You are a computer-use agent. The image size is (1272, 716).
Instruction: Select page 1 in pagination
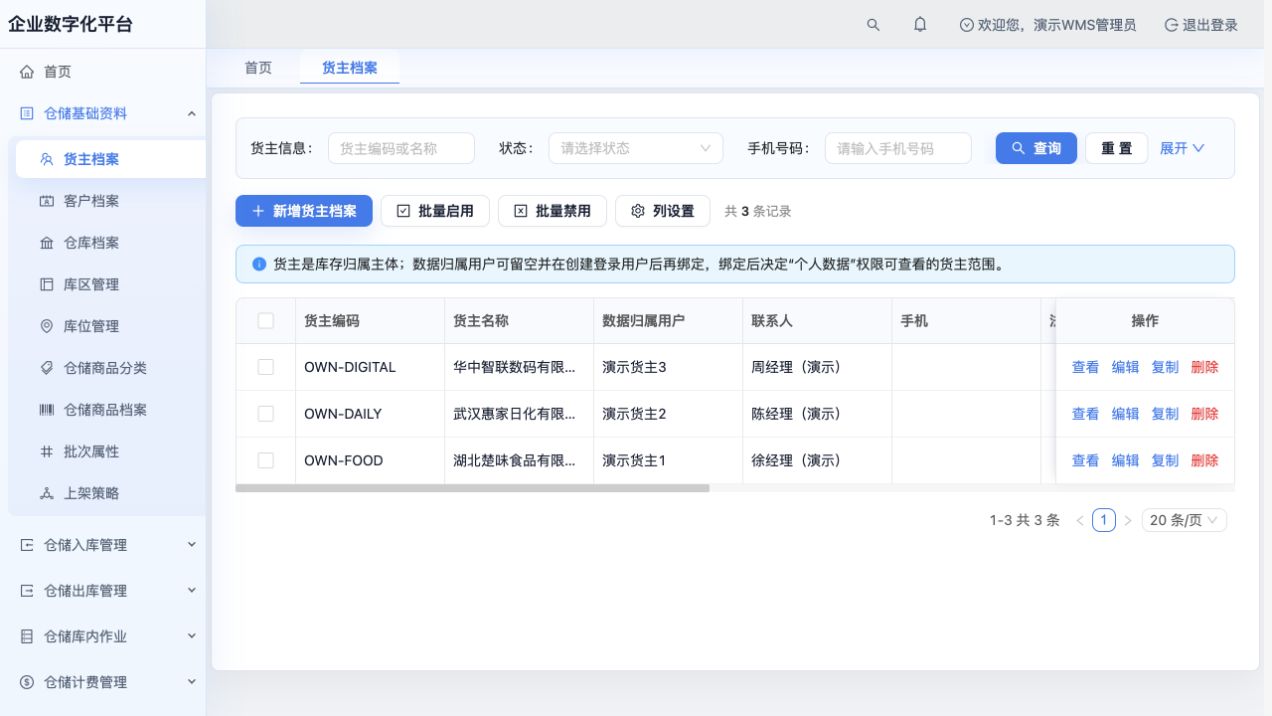(x=1103, y=520)
